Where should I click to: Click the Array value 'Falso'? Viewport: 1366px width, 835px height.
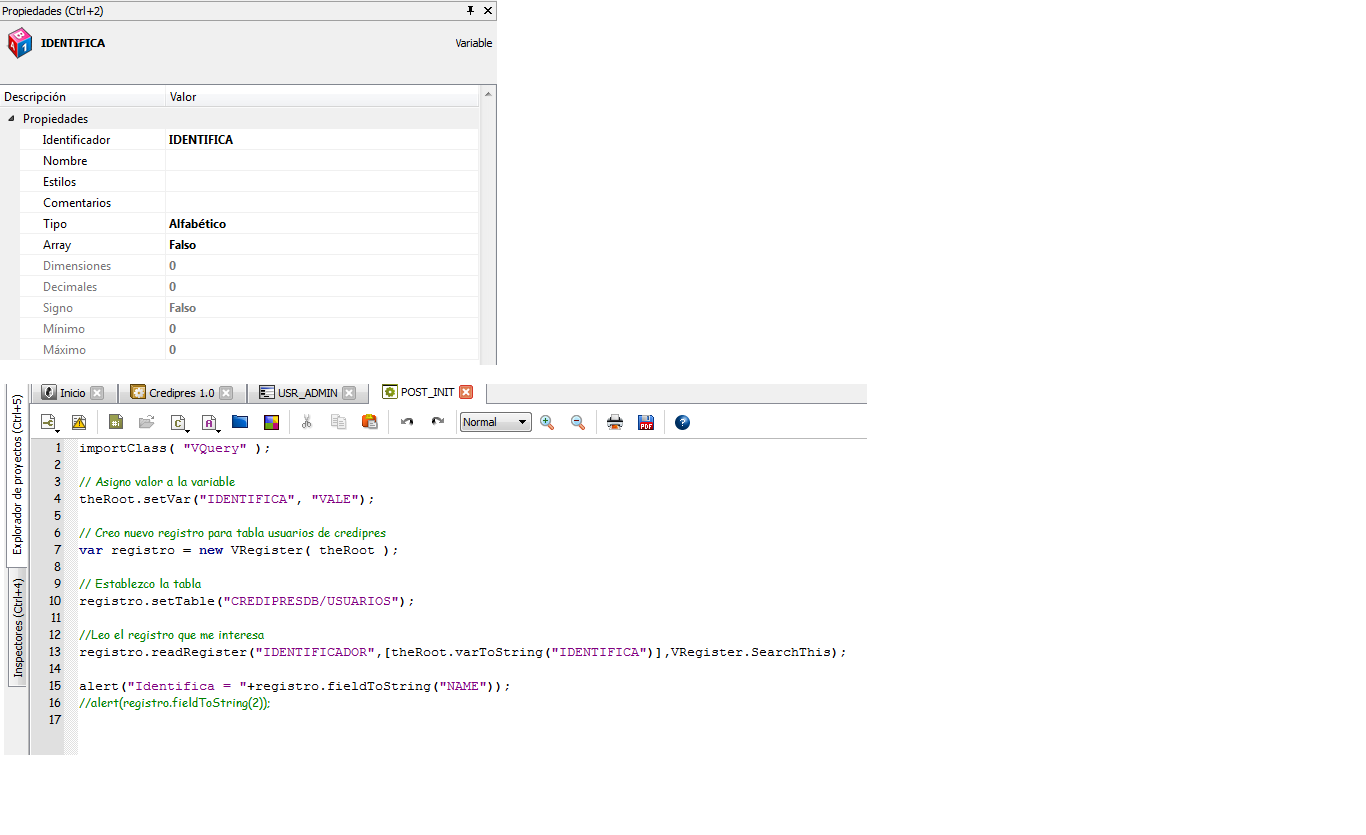(183, 245)
